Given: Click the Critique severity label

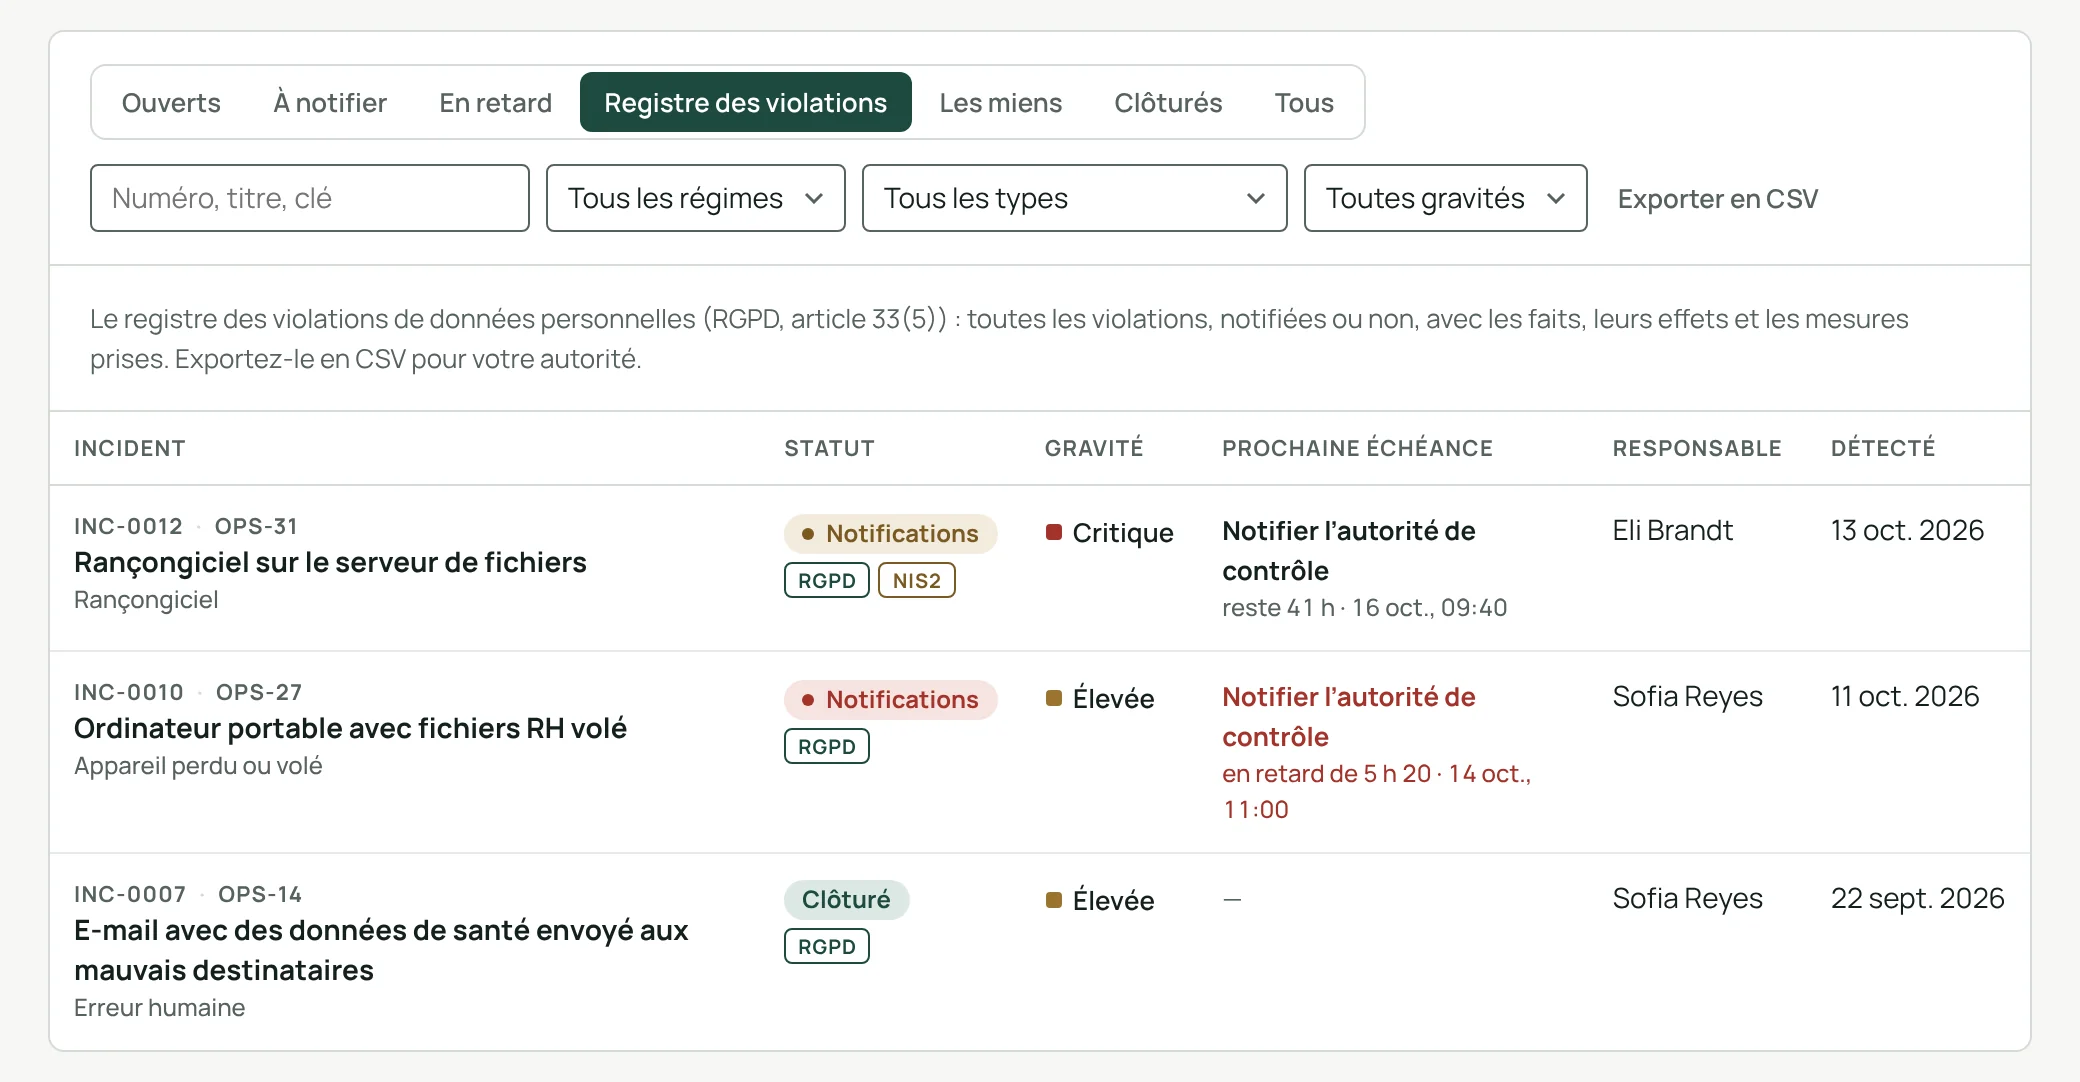Looking at the screenshot, I should pyautogui.click(x=1109, y=532).
